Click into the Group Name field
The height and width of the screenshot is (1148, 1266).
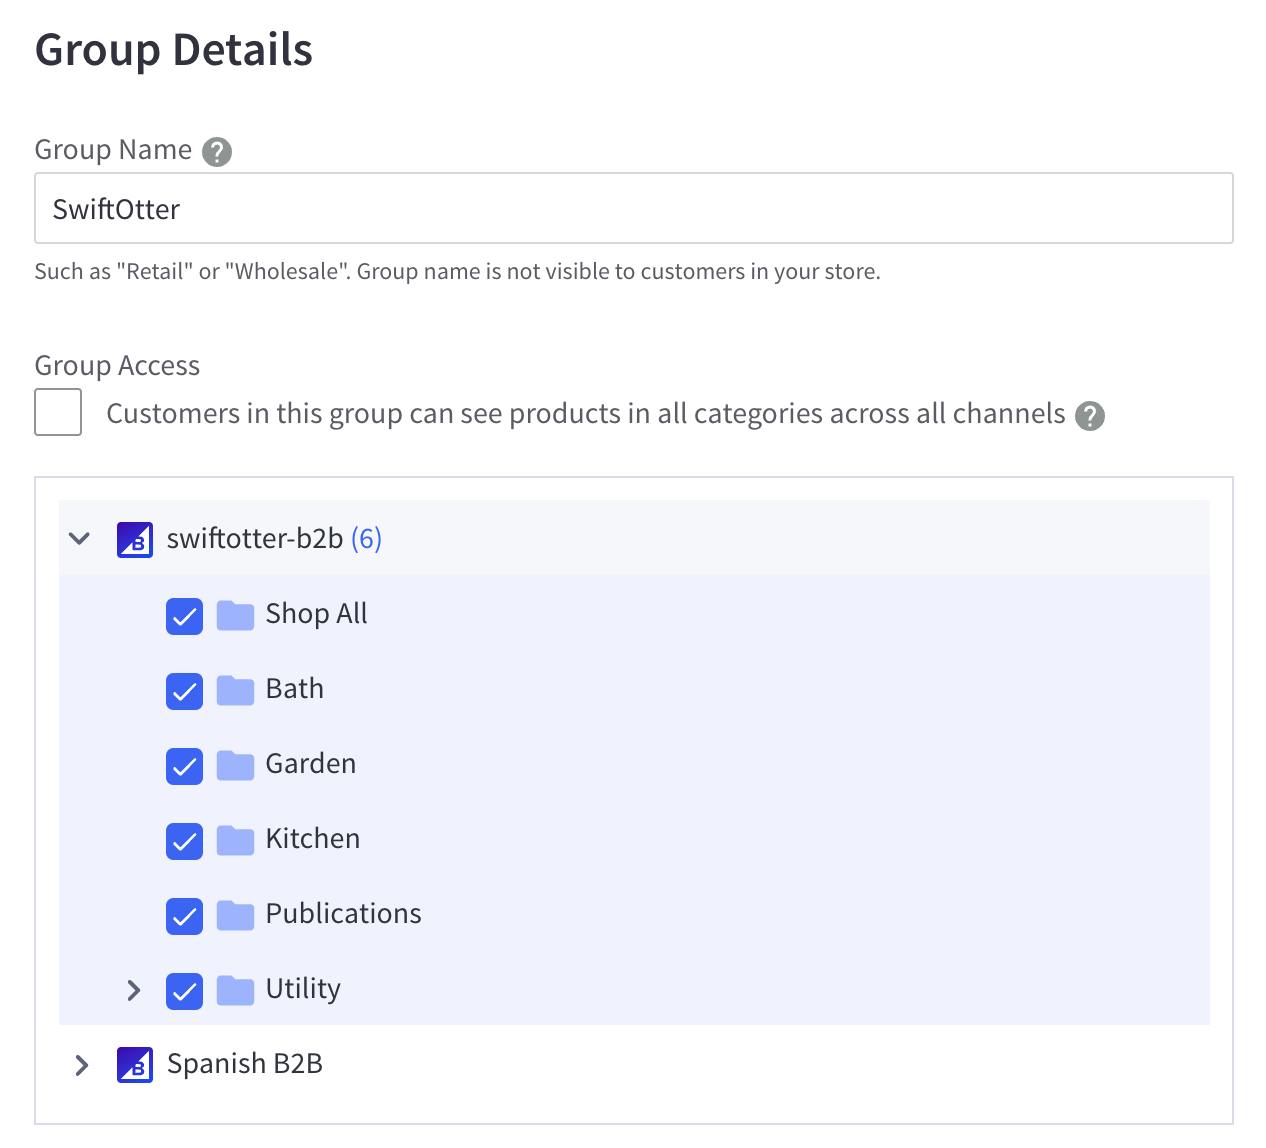(x=634, y=208)
